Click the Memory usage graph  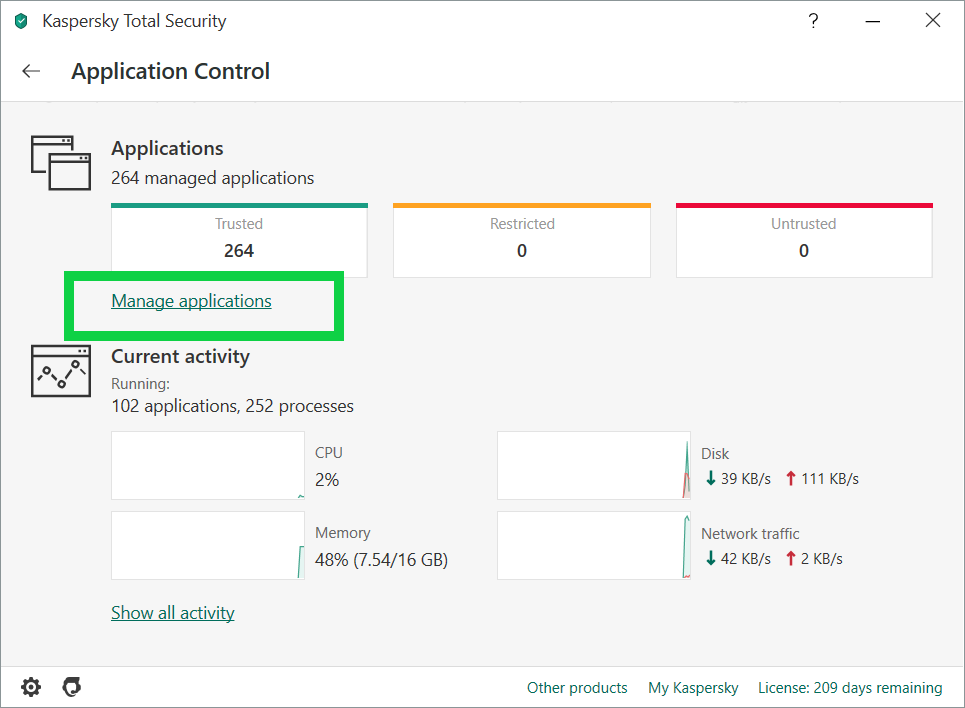(208, 546)
